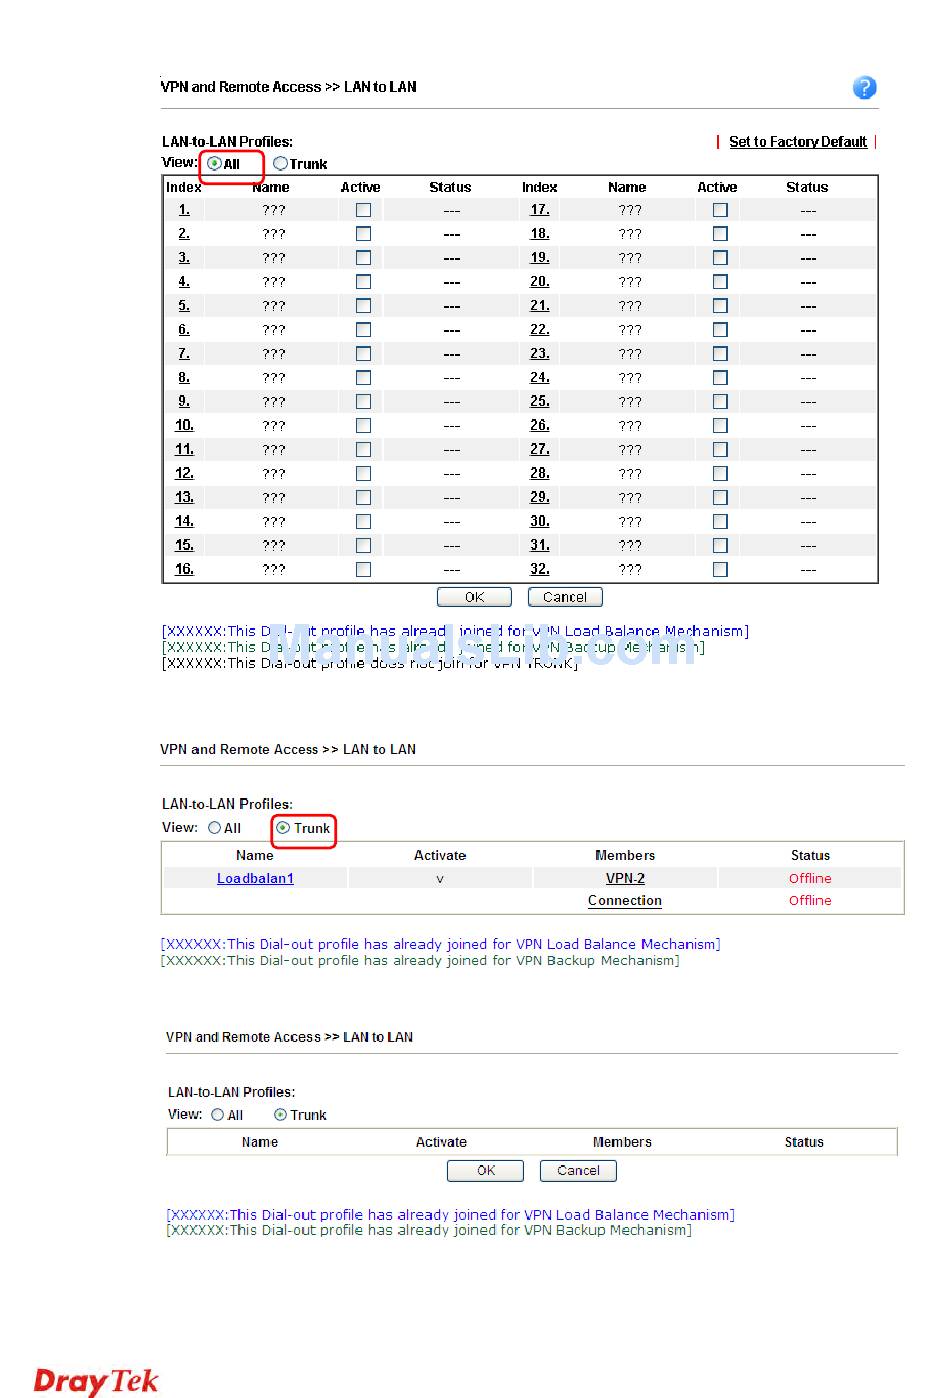The width and height of the screenshot is (950, 1398).
Task: Enable Active checkbox for profile index 10
Action: click(363, 426)
